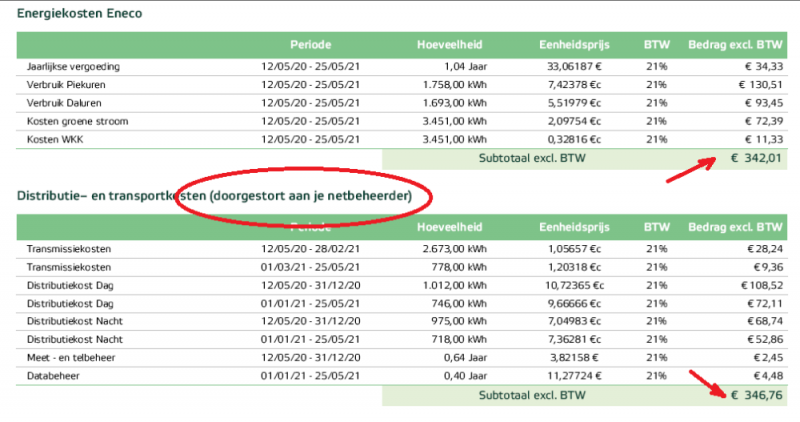Select the 'Verbruik Piekuren' row label
800x422 pixels.
(x=66, y=85)
